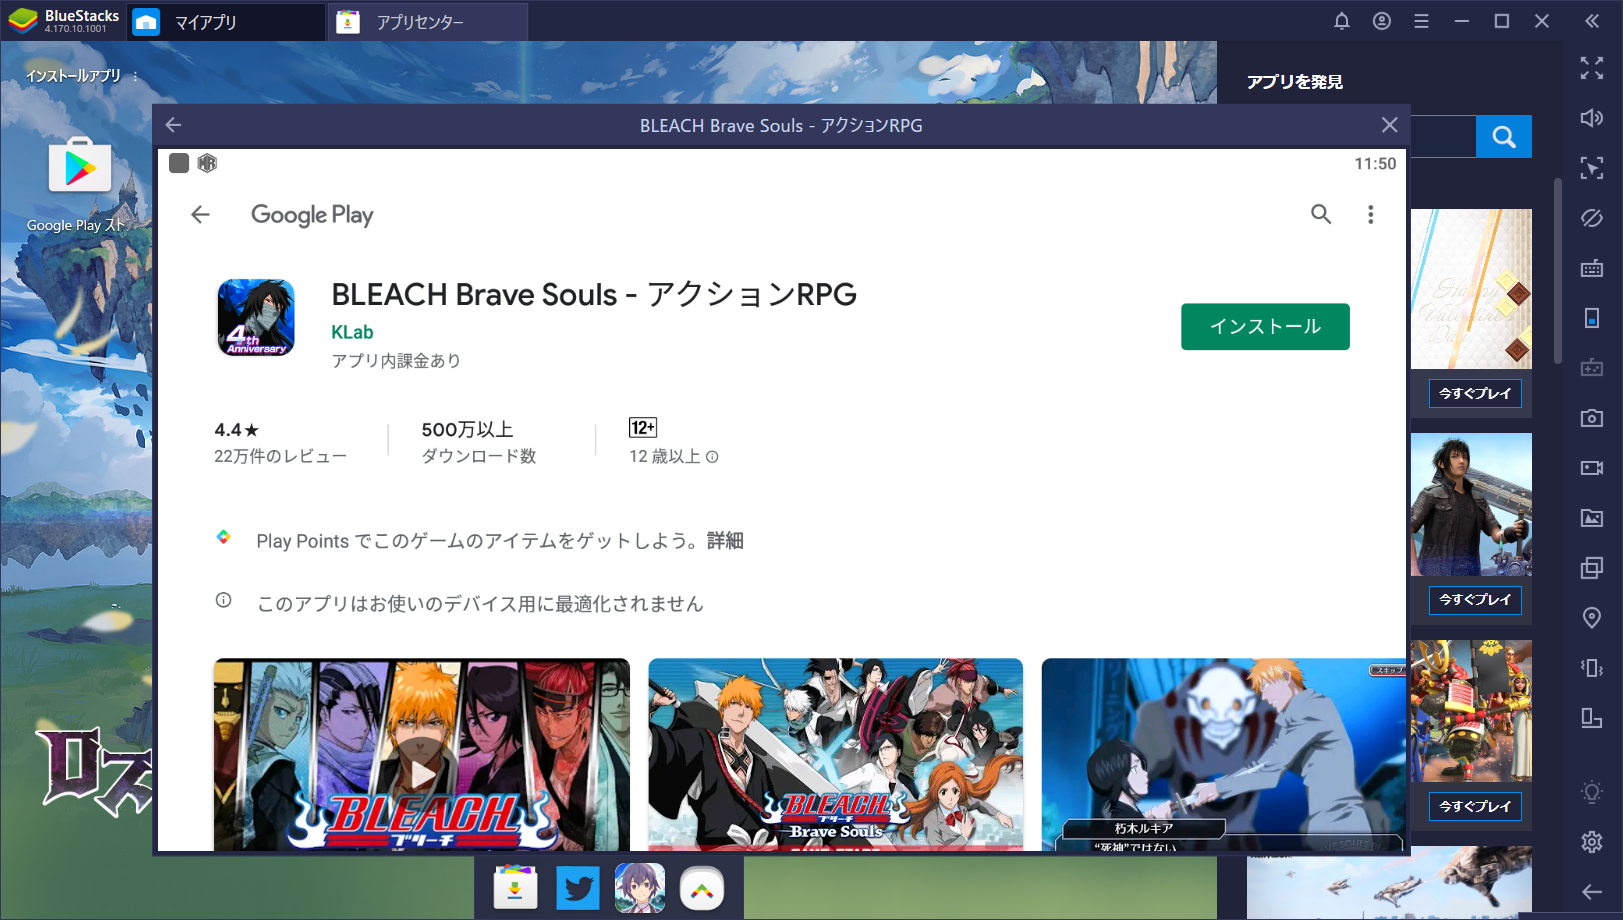Viewport: 1623px width, 920px height.
Task: Switch to the アプリセンター tab
Action: coord(428,22)
